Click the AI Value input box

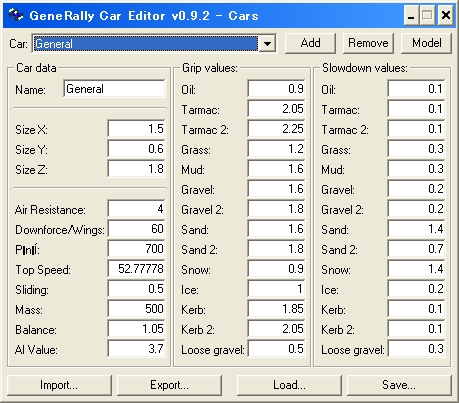coord(136,349)
